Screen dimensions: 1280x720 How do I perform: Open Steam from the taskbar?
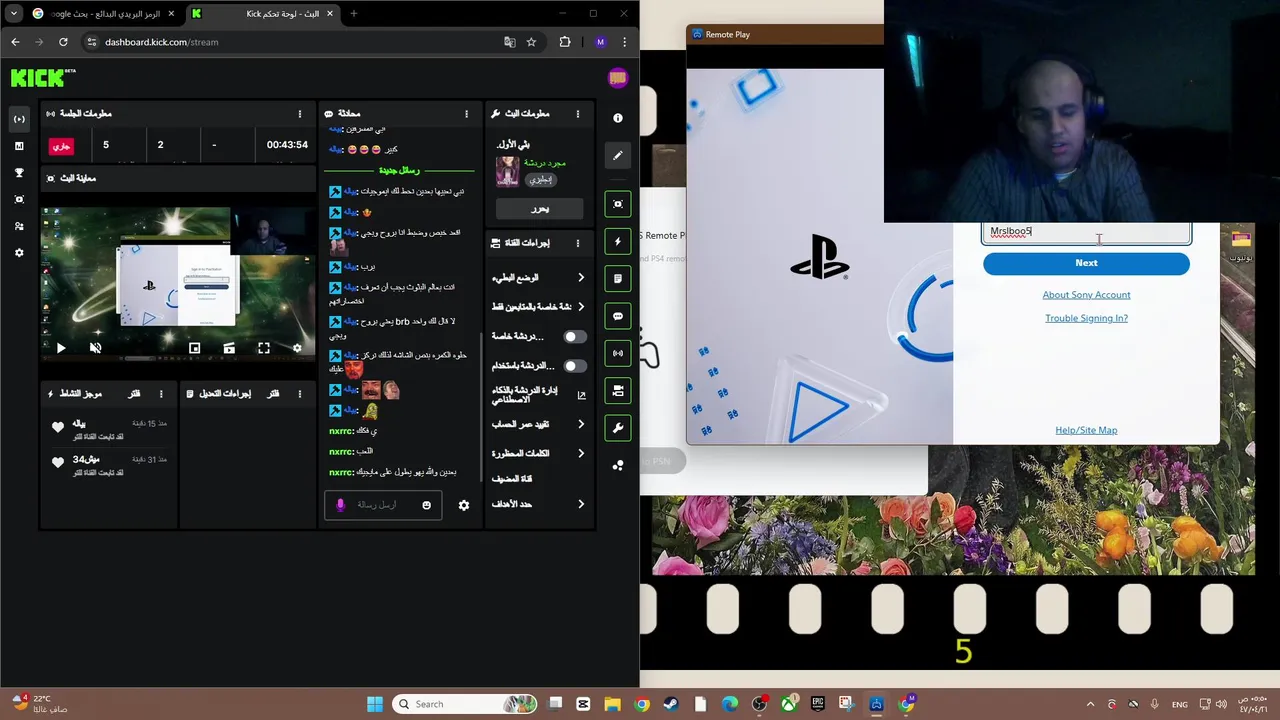click(x=671, y=704)
